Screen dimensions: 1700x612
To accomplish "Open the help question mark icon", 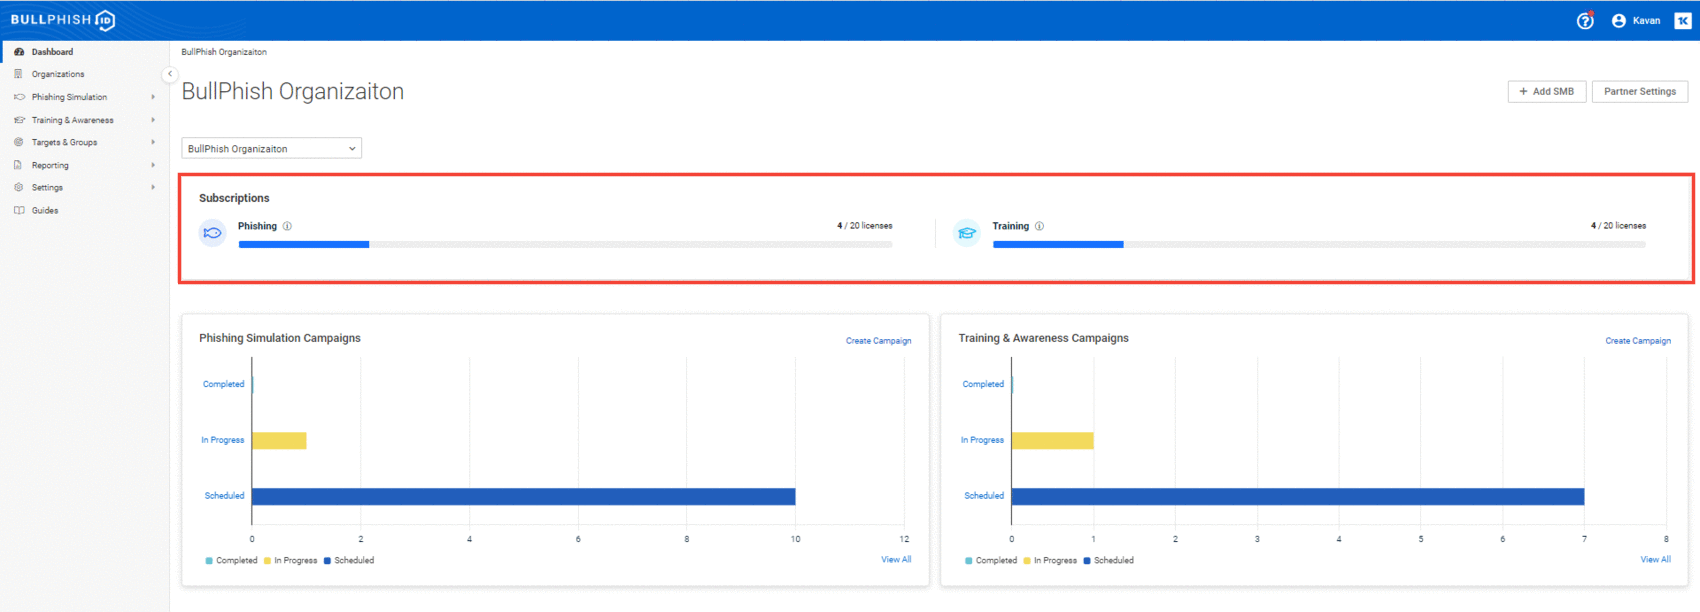I will (x=1585, y=20).
